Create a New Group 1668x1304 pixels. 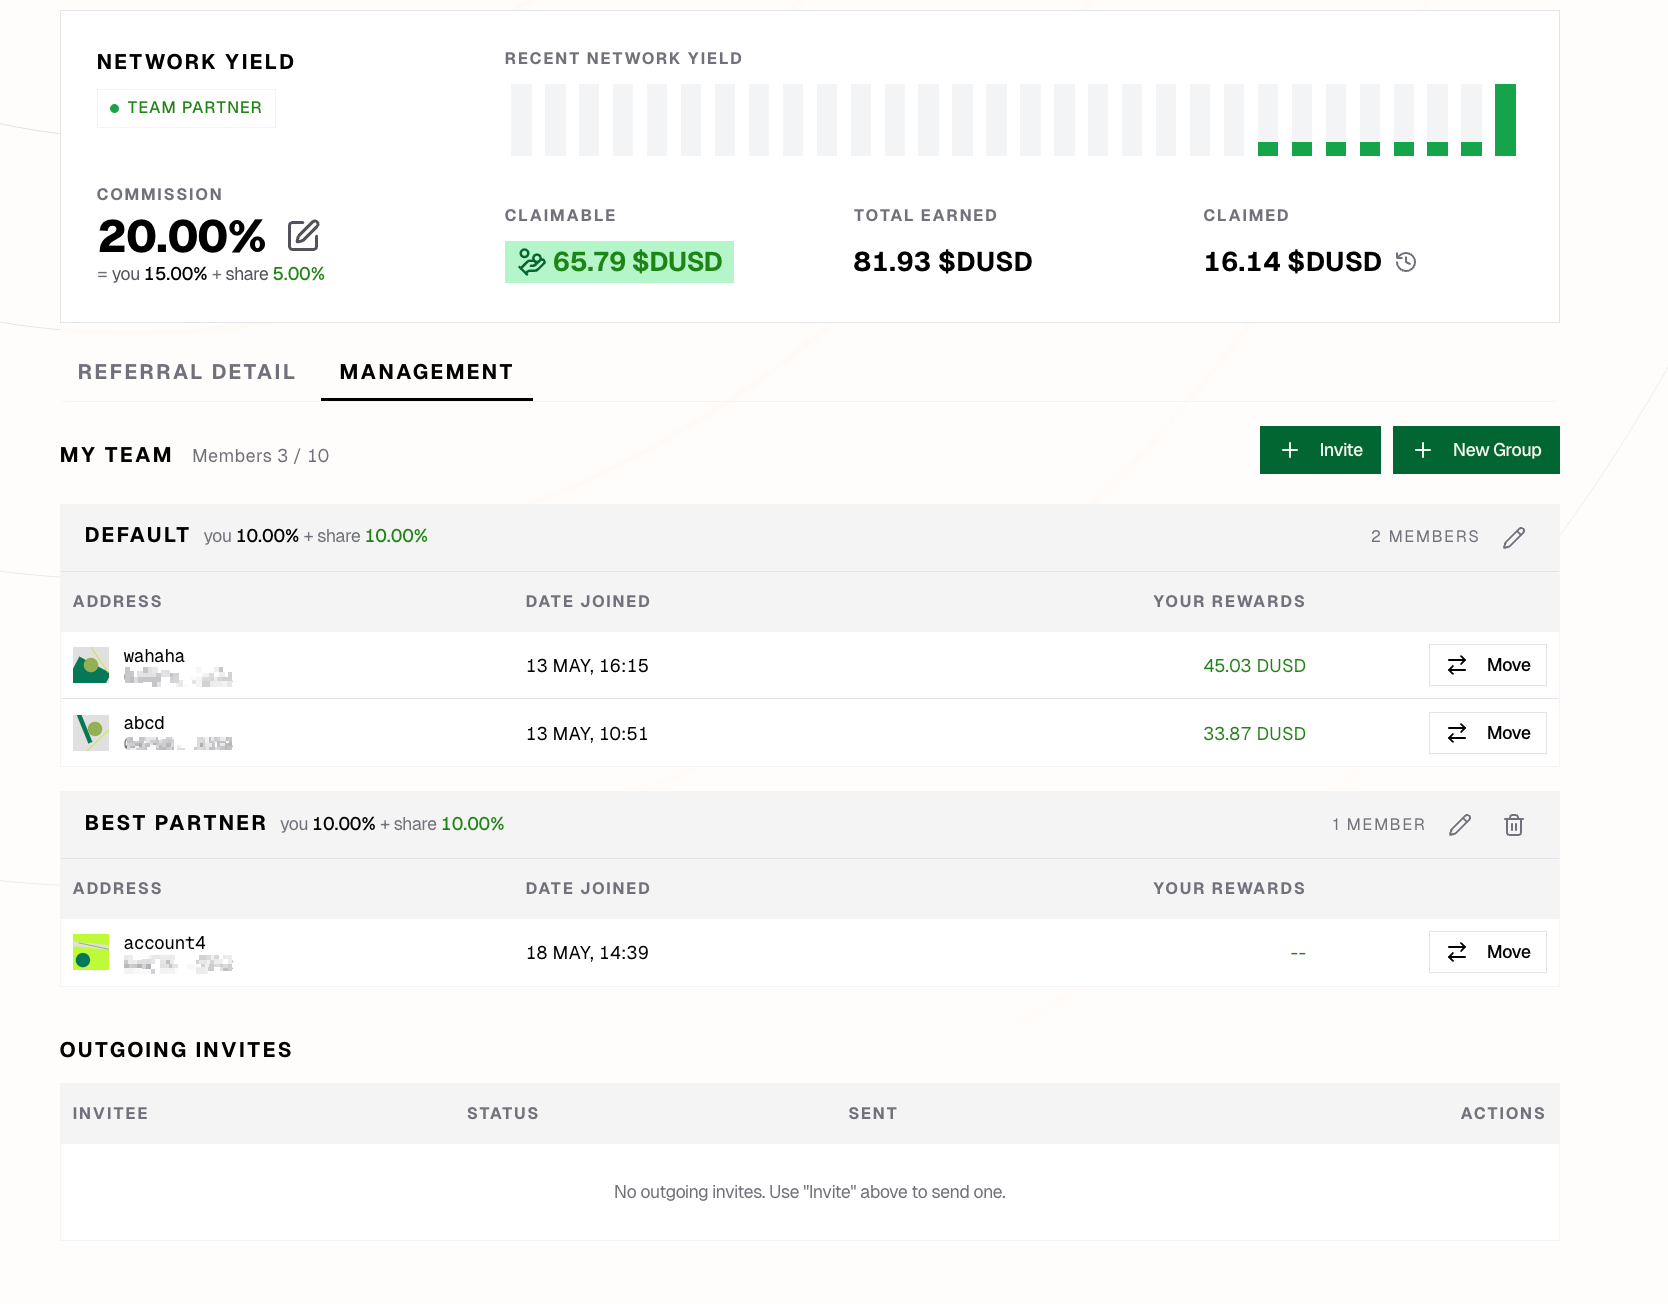[x=1476, y=450]
